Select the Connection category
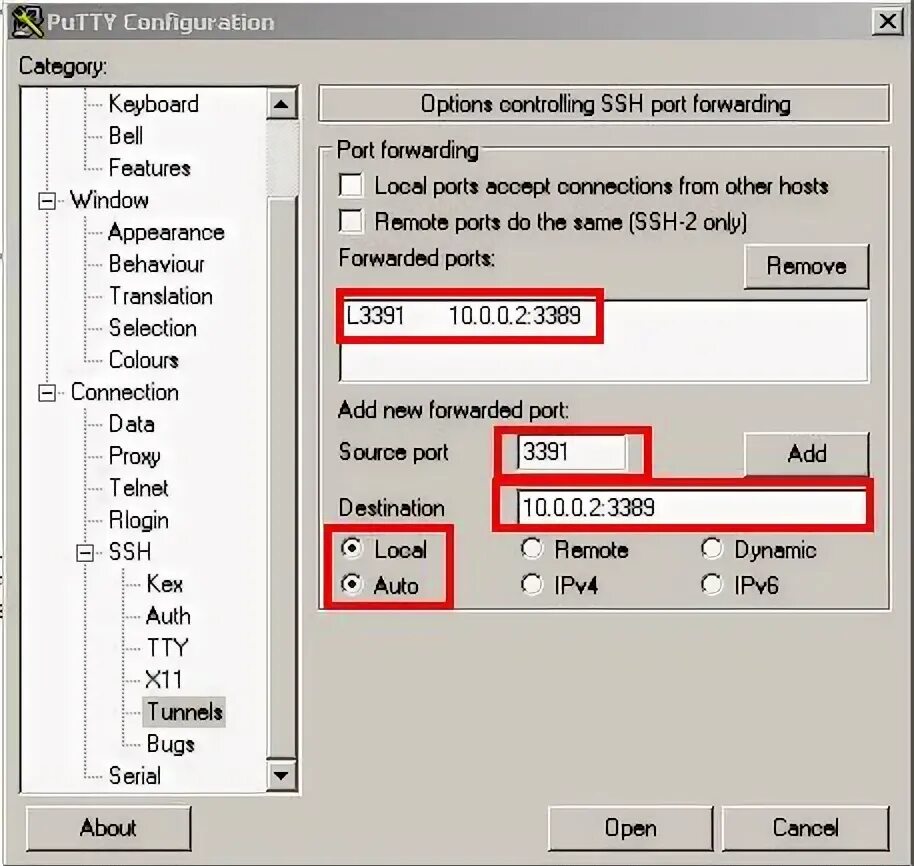This screenshot has height=866, width=914. coord(125,392)
